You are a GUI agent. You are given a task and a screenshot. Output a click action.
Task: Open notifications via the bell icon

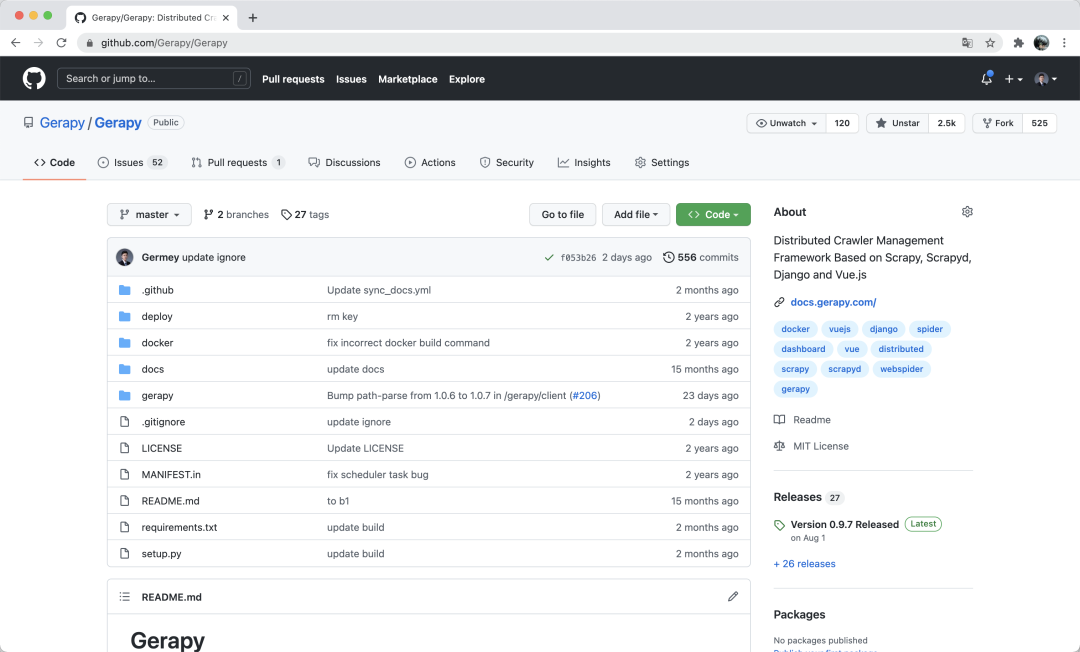985,78
